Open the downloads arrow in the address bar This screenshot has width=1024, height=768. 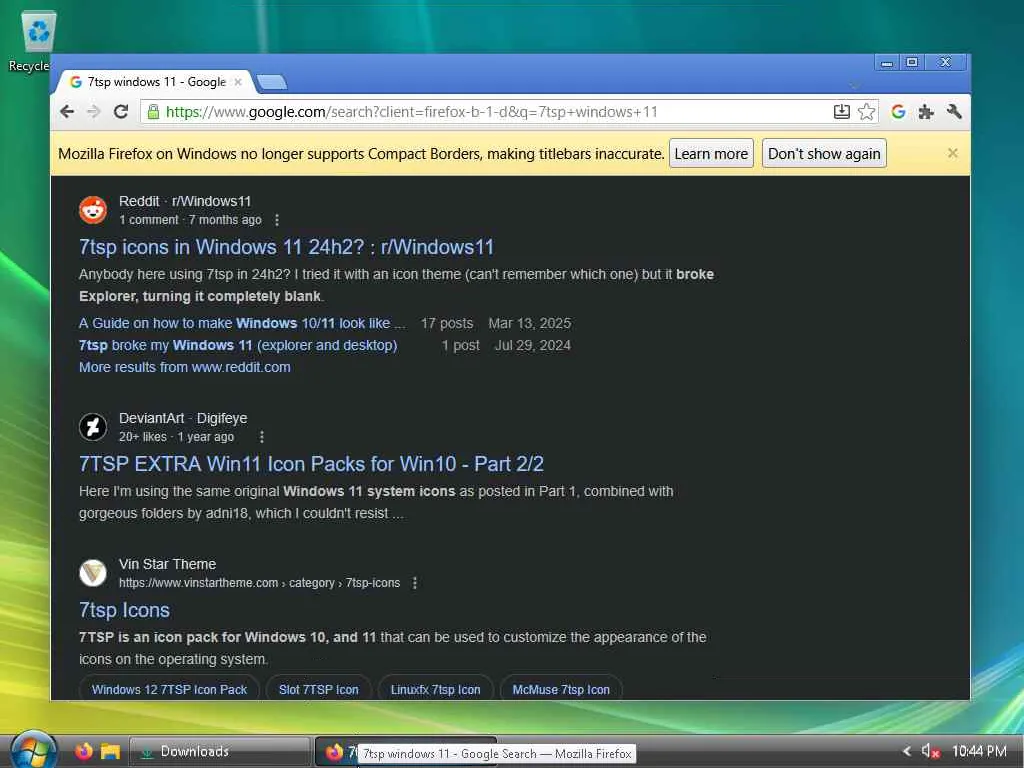coord(841,112)
